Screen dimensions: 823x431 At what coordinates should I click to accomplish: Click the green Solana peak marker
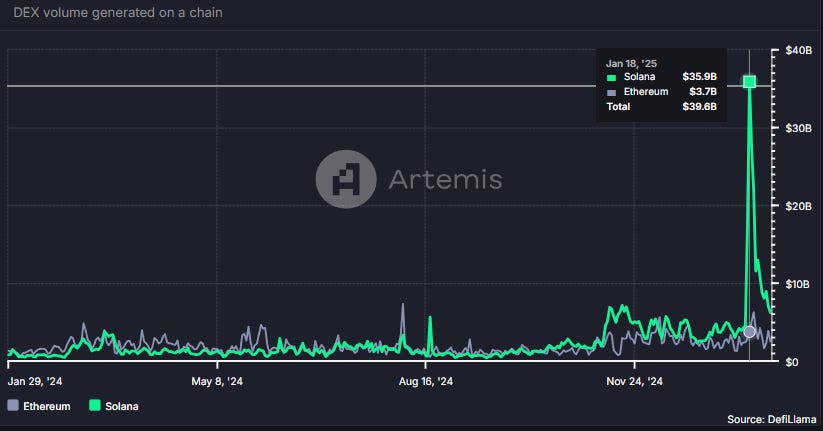point(750,81)
